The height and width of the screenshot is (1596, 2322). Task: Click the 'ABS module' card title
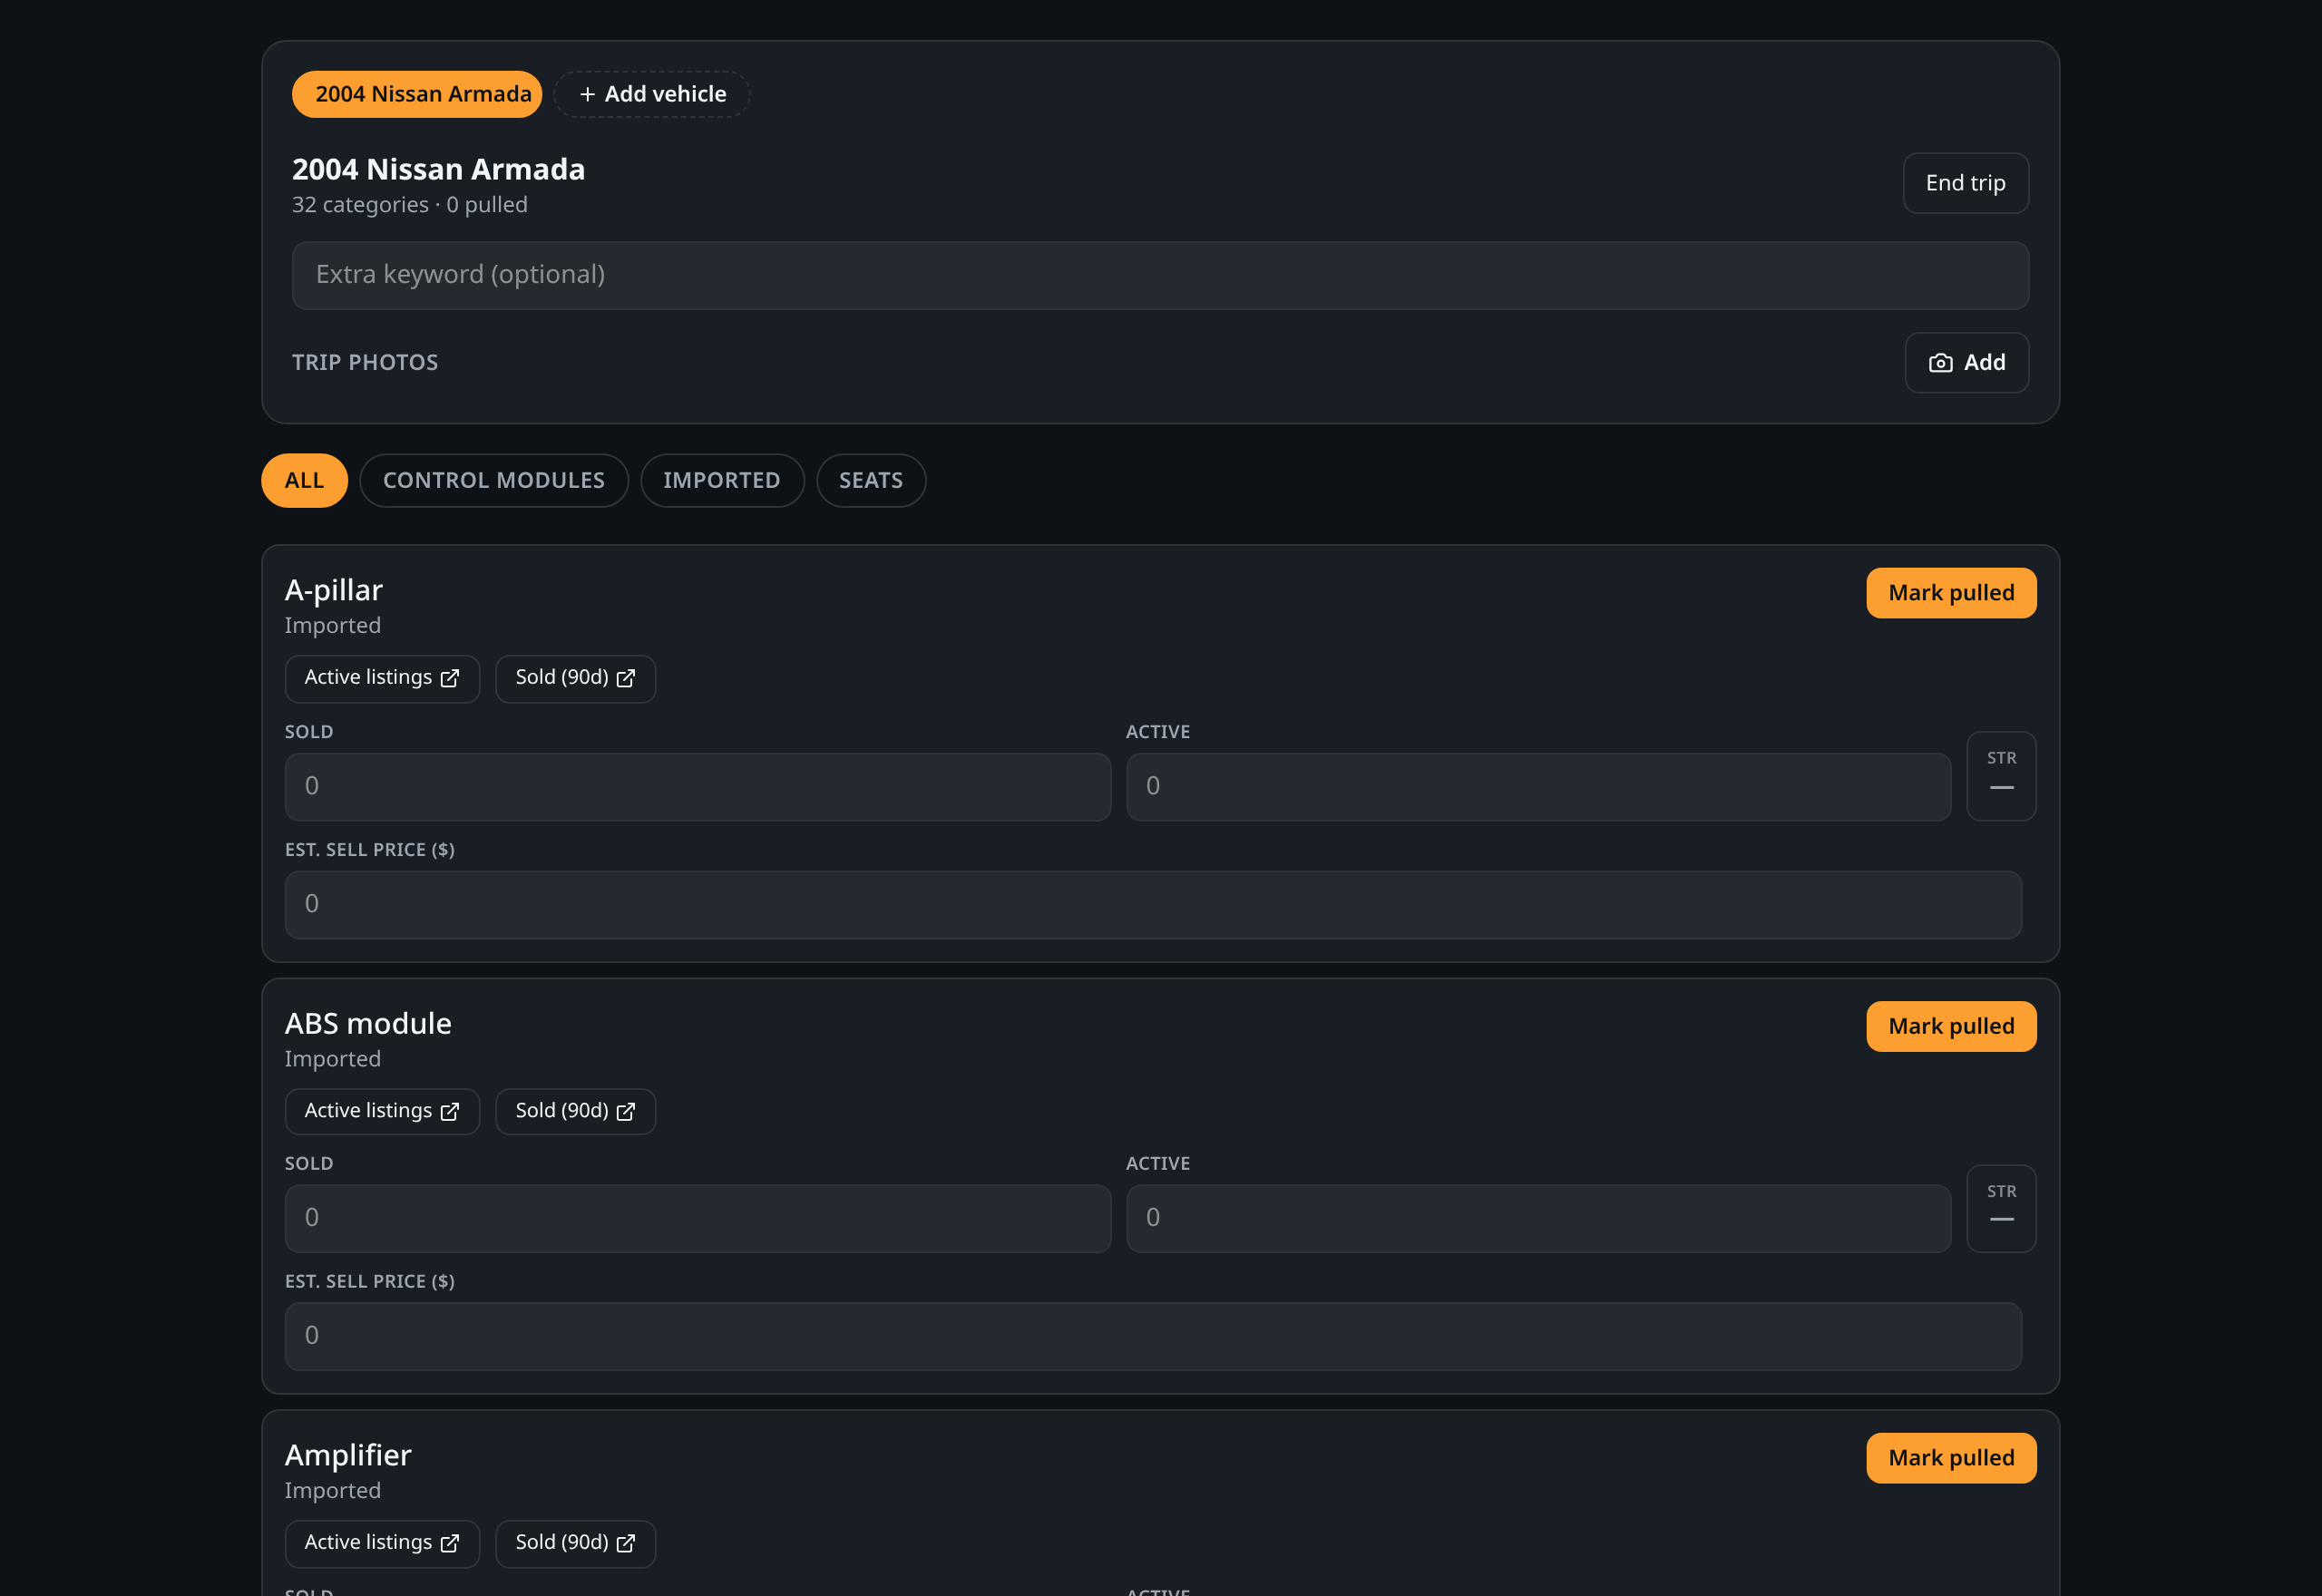pyautogui.click(x=368, y=1023)
